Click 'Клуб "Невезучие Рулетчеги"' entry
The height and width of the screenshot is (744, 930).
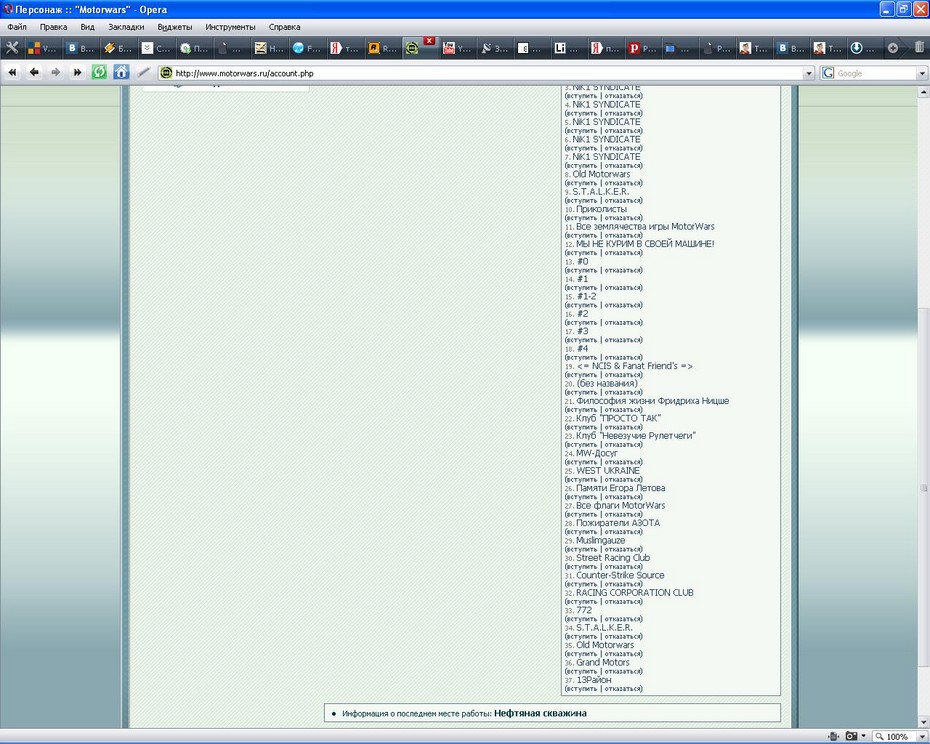coord(636,436)
